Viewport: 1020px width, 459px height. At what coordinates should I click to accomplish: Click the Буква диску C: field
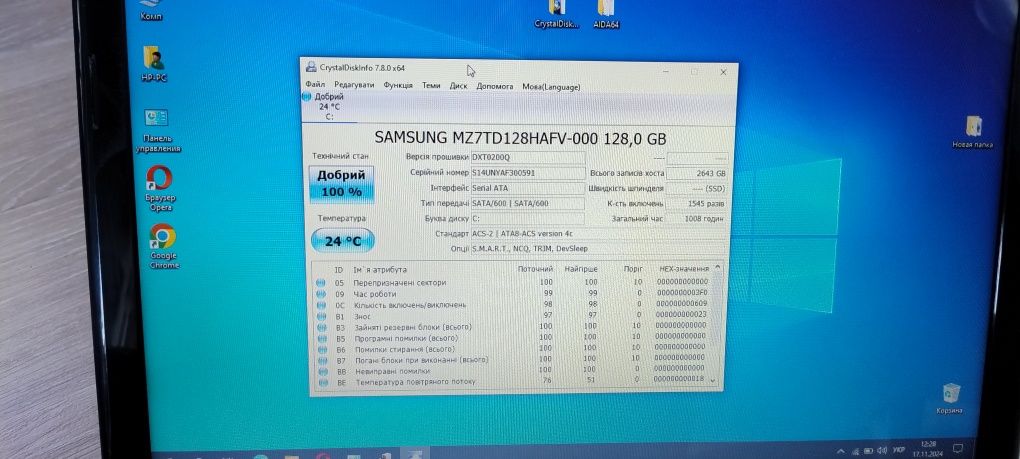[x=528, y=218]
